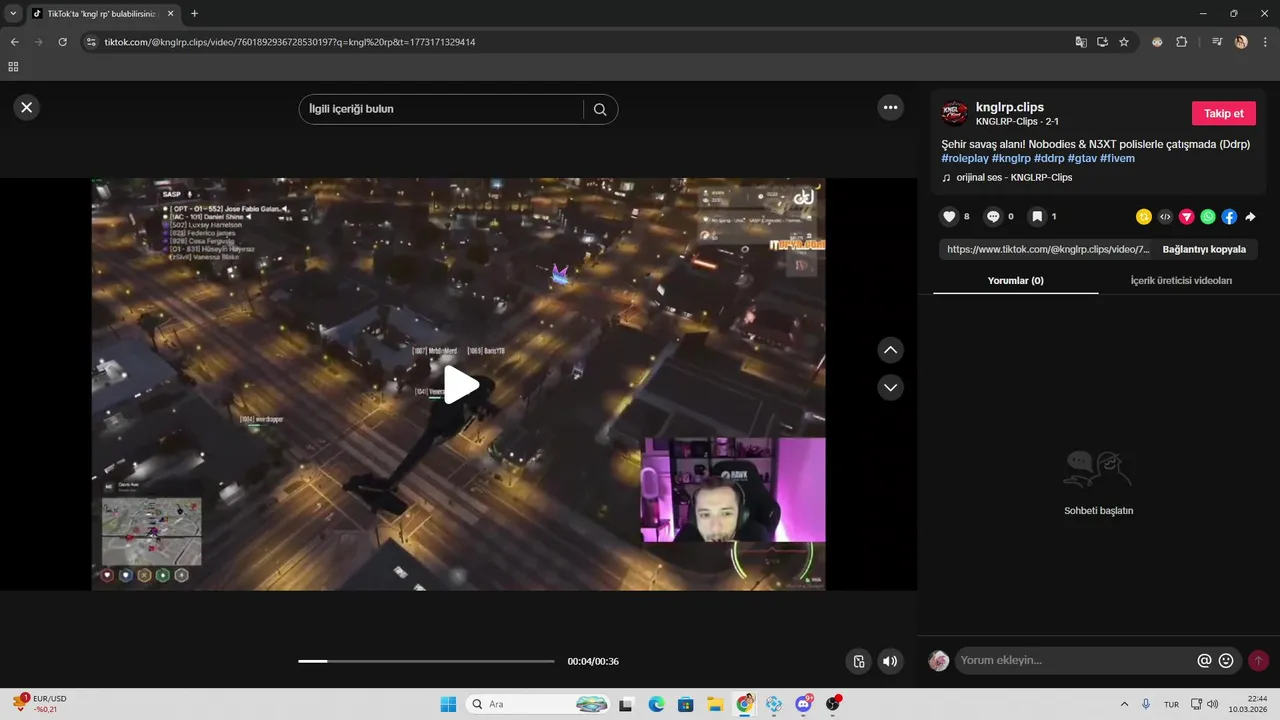
Task: Open the #gtav hashtag
Action: point(1082,158)
